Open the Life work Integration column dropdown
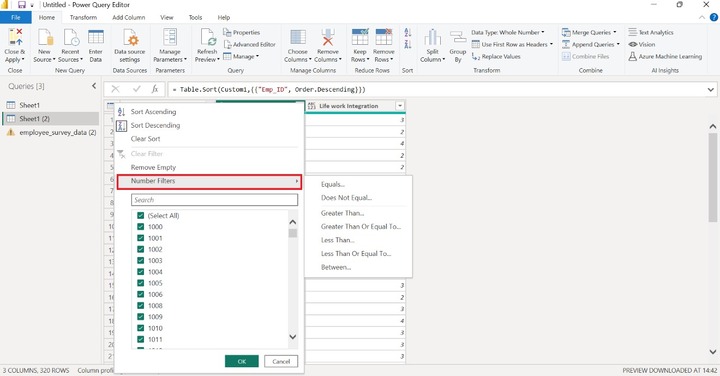720x376 pixels. coord(400,106)
